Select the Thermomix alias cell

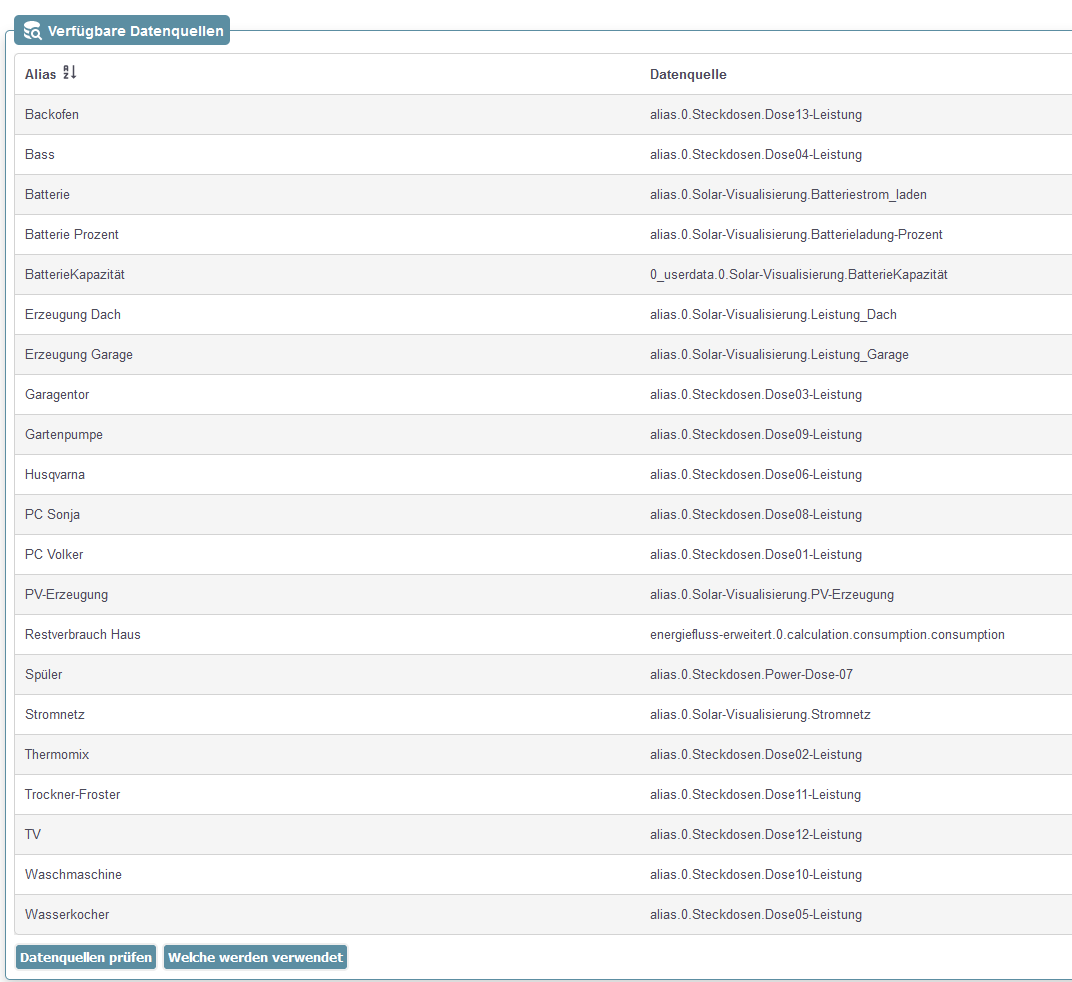[x=57, y=754]
